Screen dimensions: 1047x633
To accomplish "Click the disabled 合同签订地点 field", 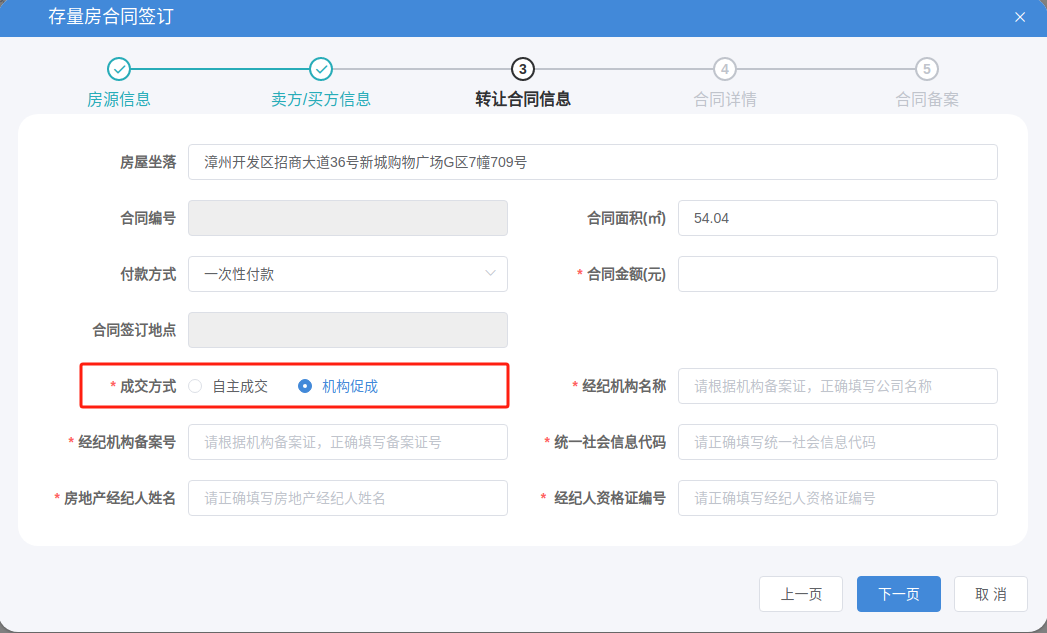I will tap(348, 331).
